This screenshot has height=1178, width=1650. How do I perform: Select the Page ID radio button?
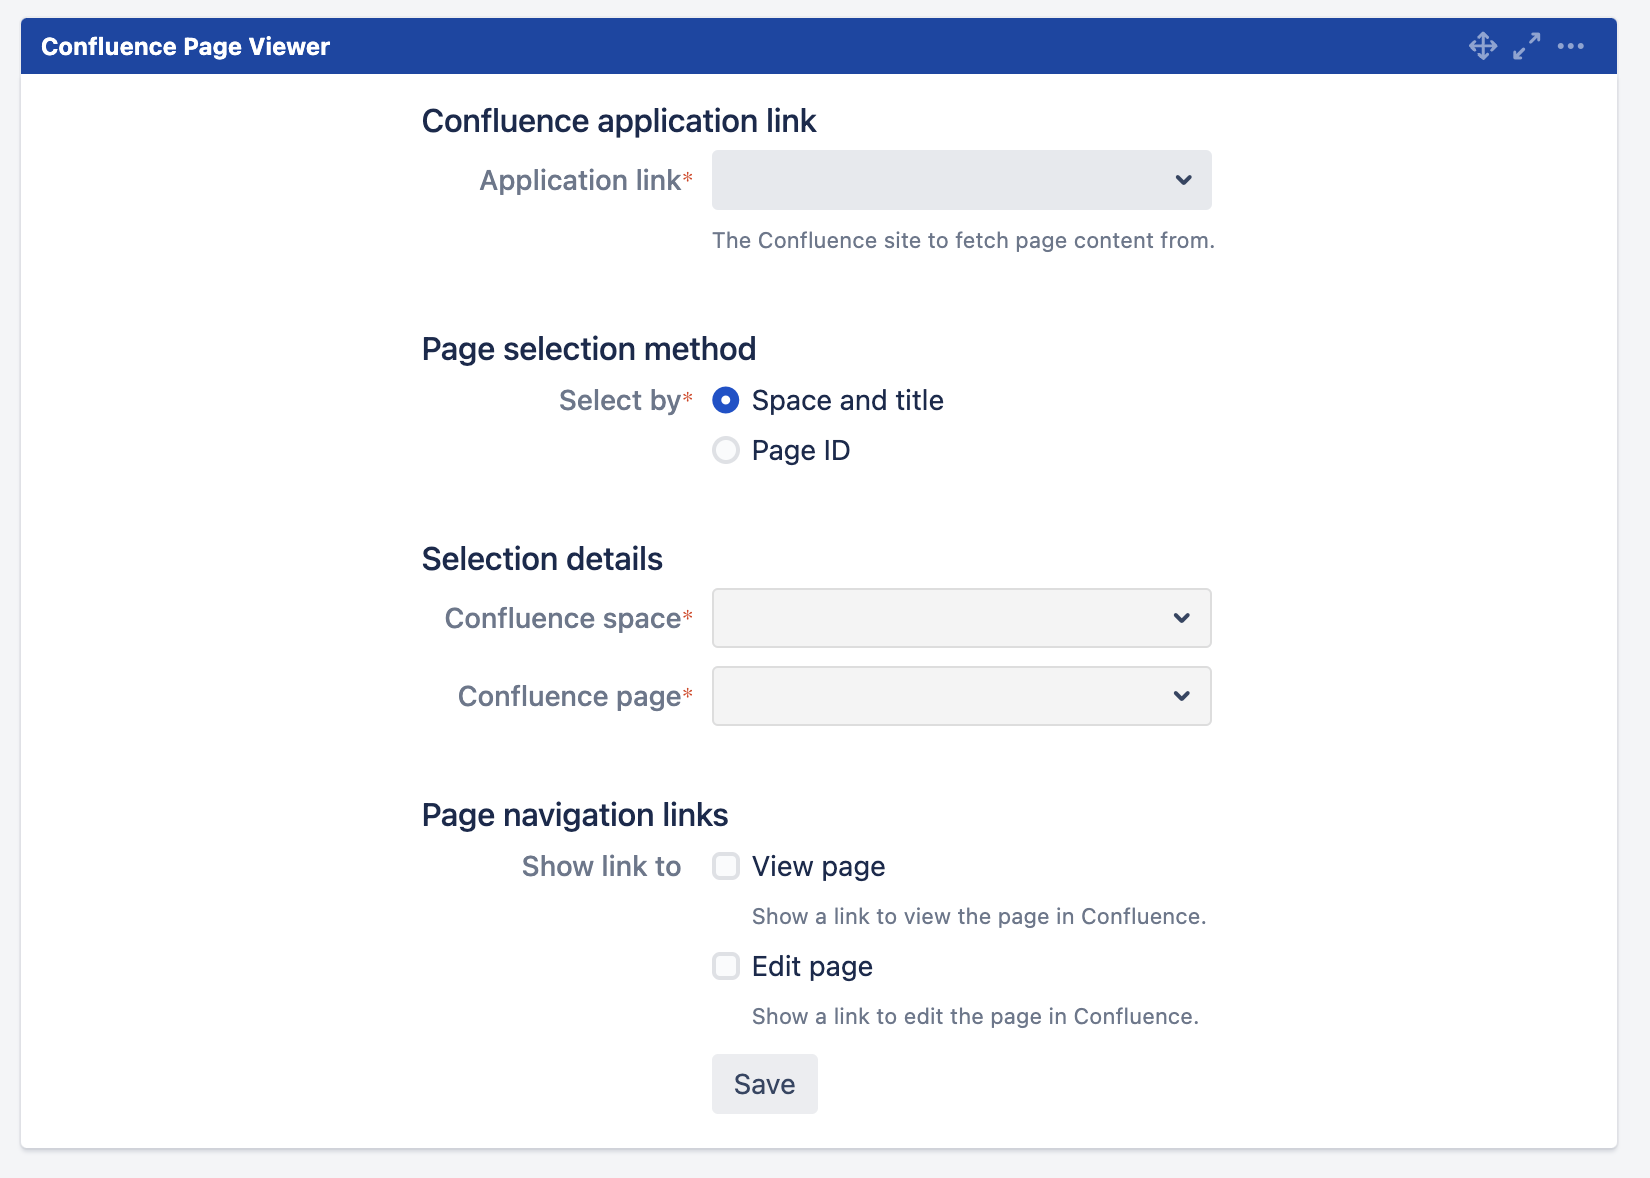tap(726, 450)
